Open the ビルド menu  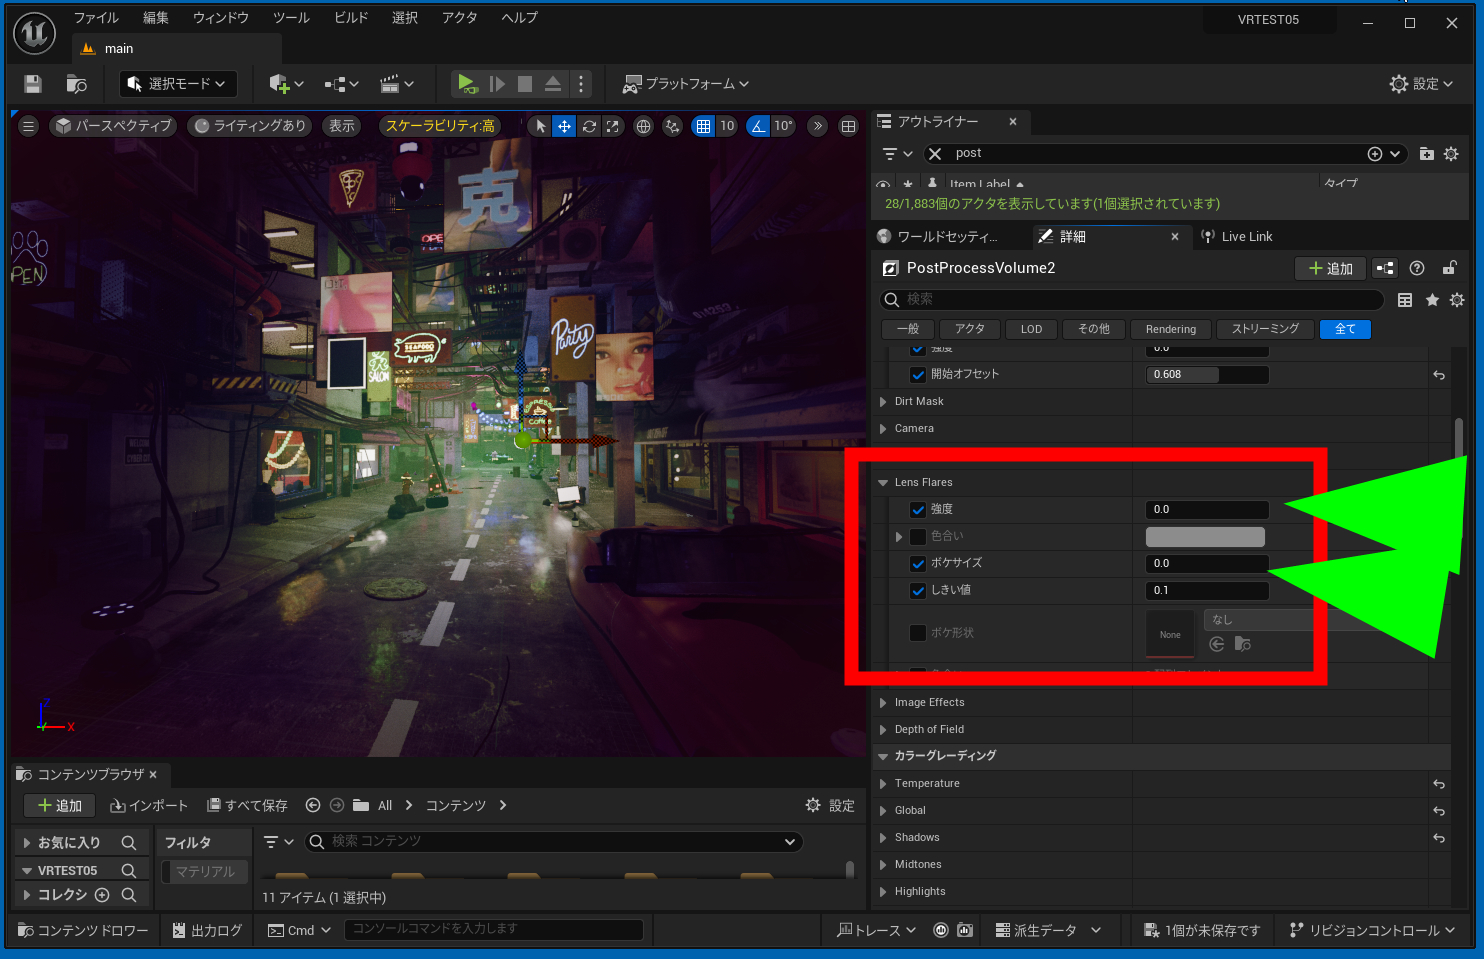click(x=350, y=18)
